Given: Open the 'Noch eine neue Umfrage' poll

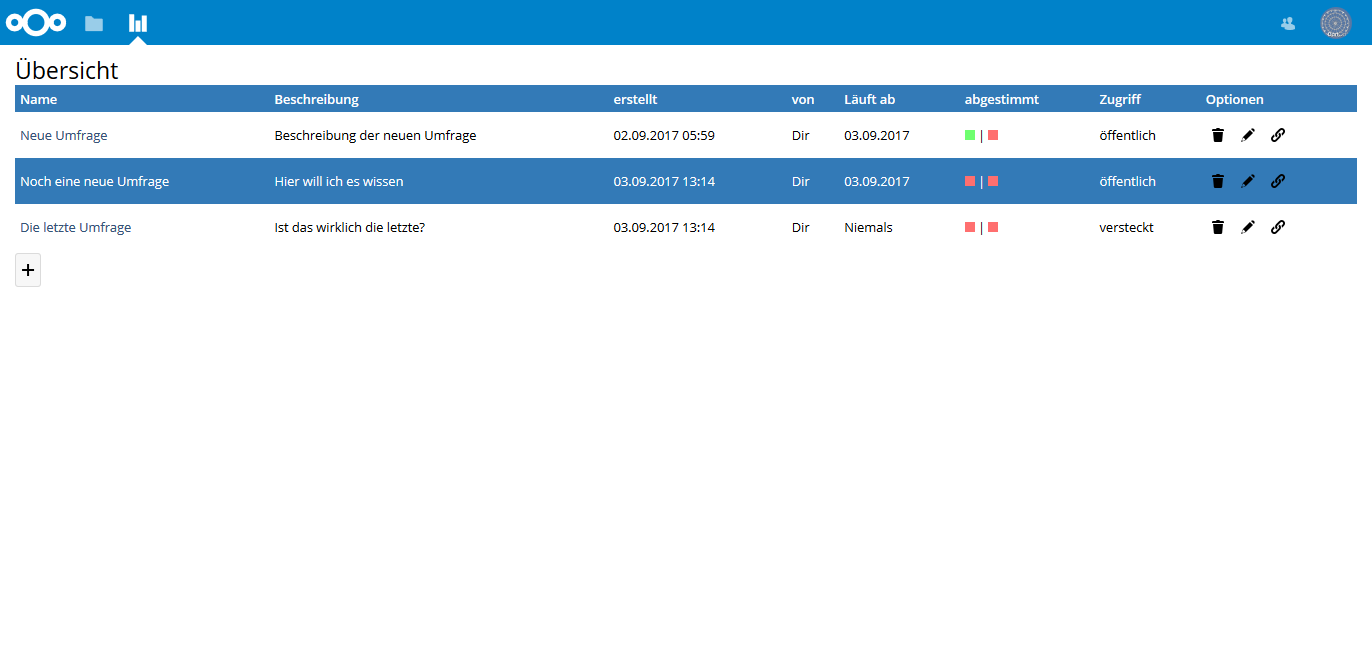Looking at the screenshot, I should click(x=95, y=181).
